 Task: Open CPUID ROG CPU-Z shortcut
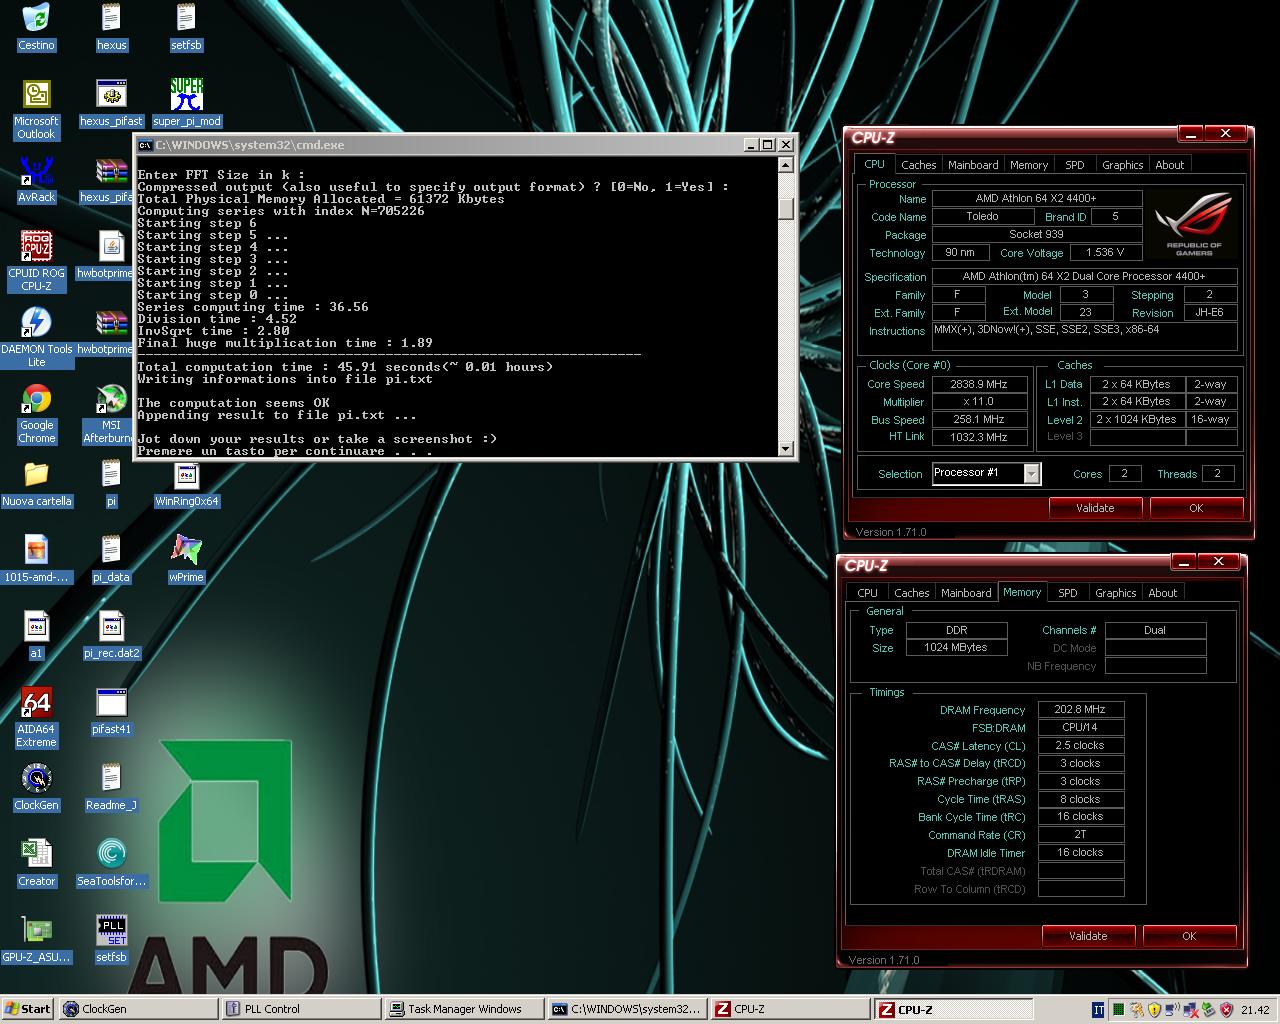coord(36,261)
